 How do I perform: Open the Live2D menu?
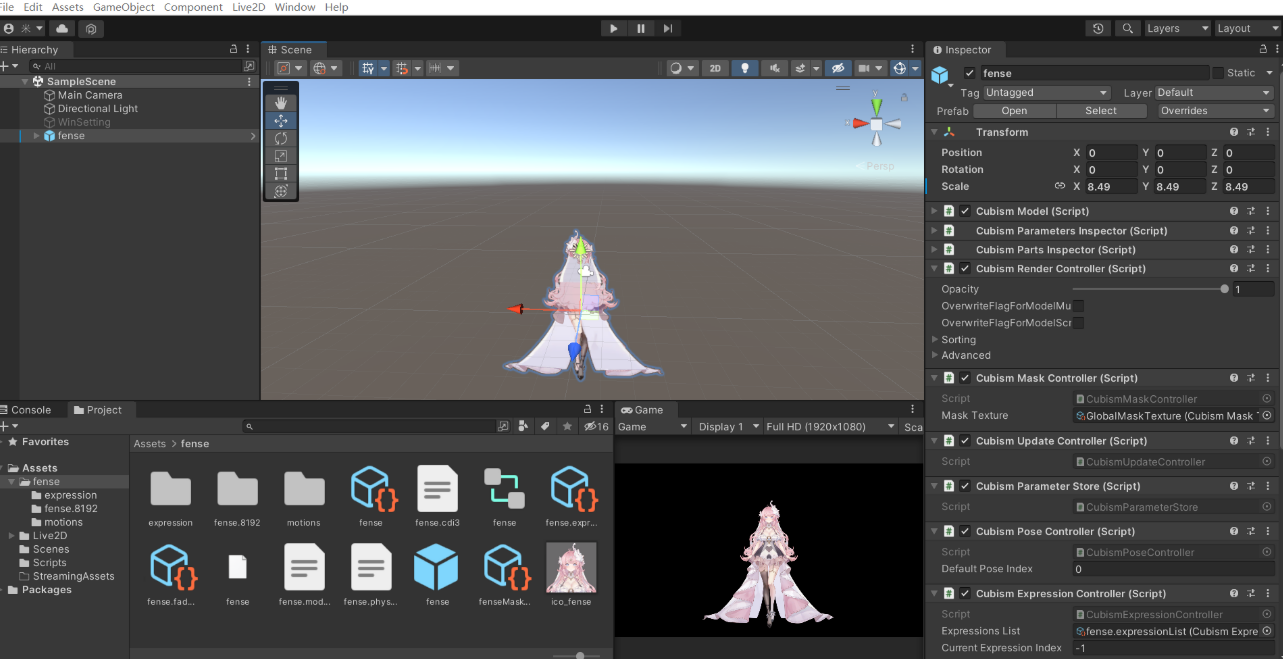247,7
